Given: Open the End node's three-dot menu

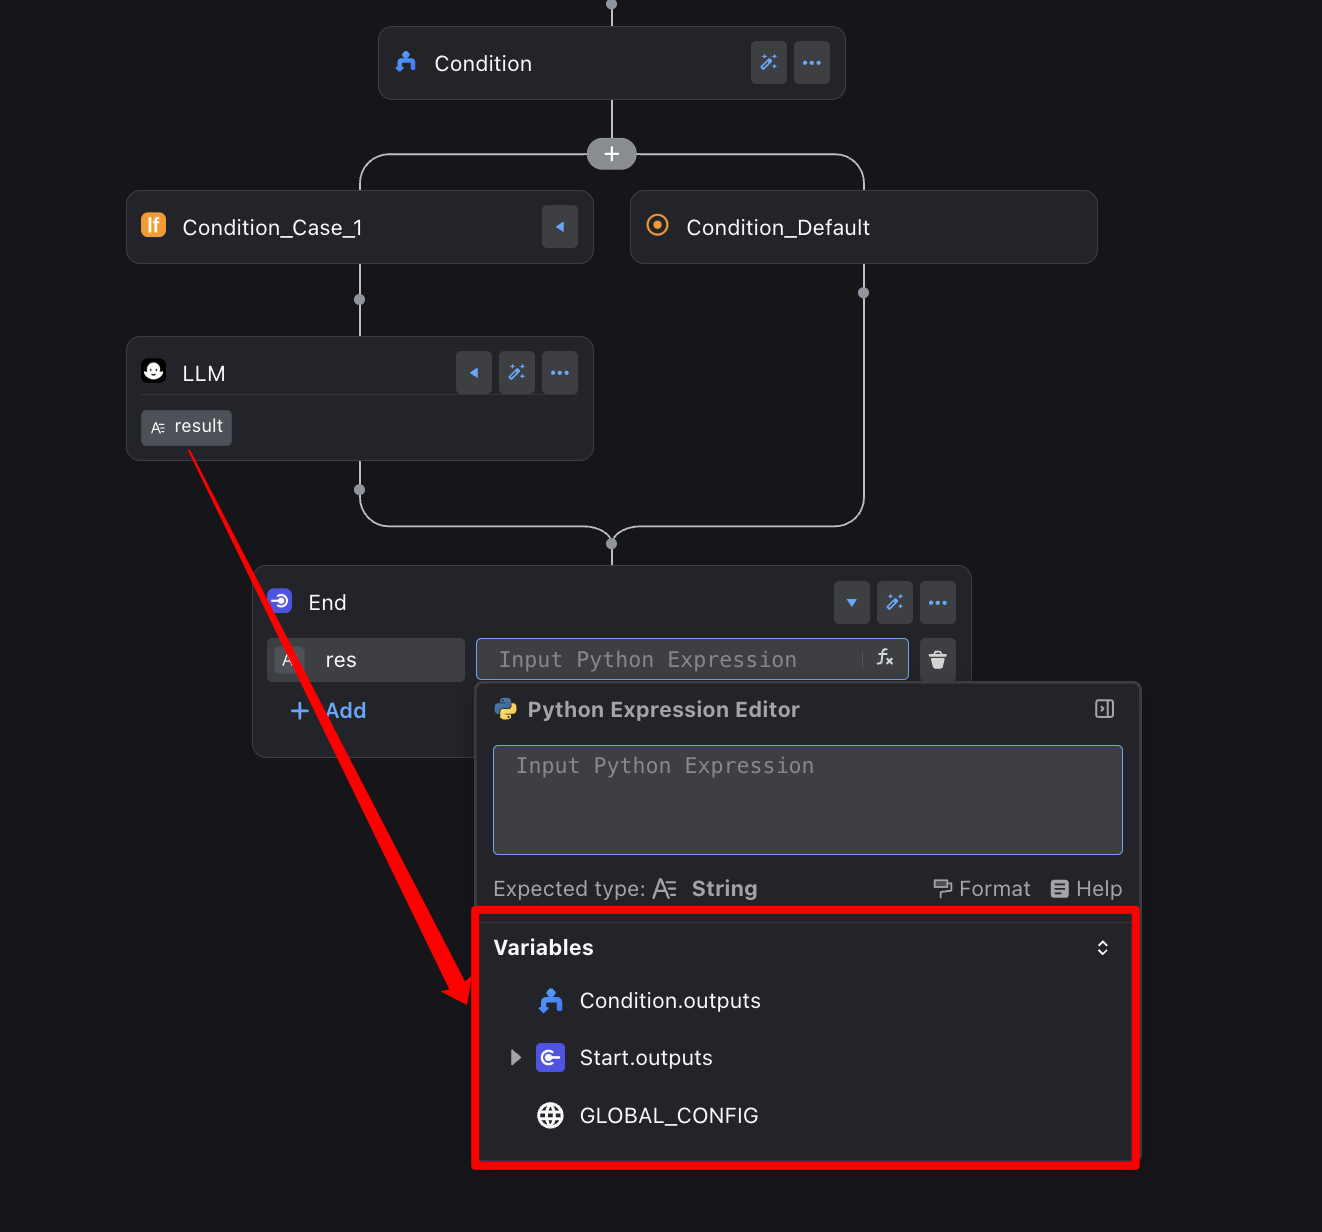Looking at the screenshot, I should point(937,602).
